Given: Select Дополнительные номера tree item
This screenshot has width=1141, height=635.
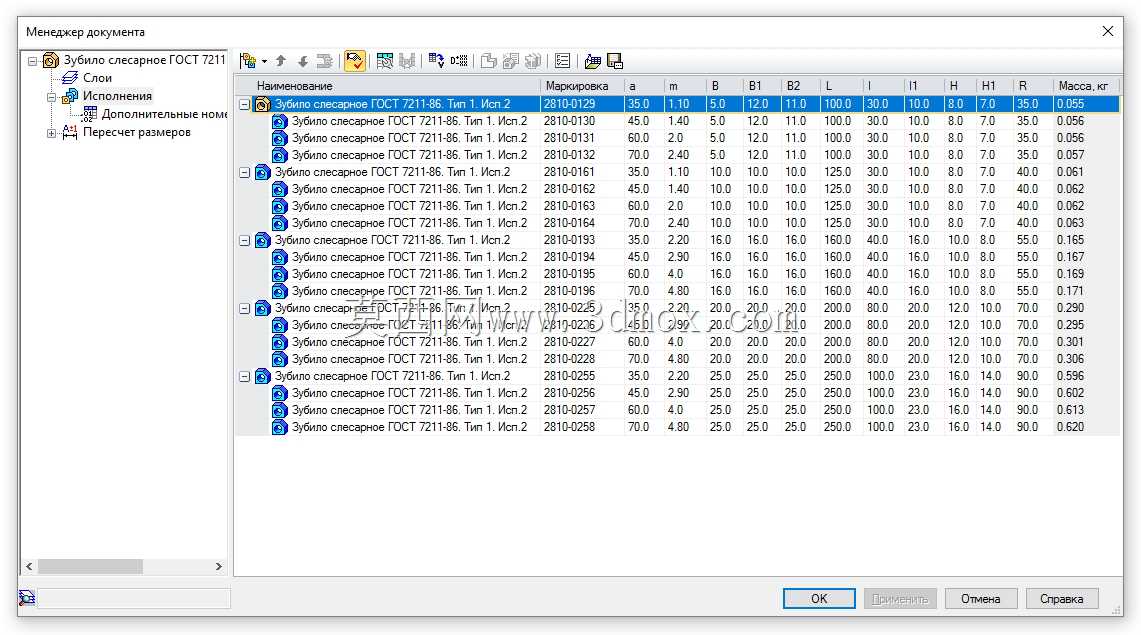Looking at the screenshot, I should [x=164, y=114].
